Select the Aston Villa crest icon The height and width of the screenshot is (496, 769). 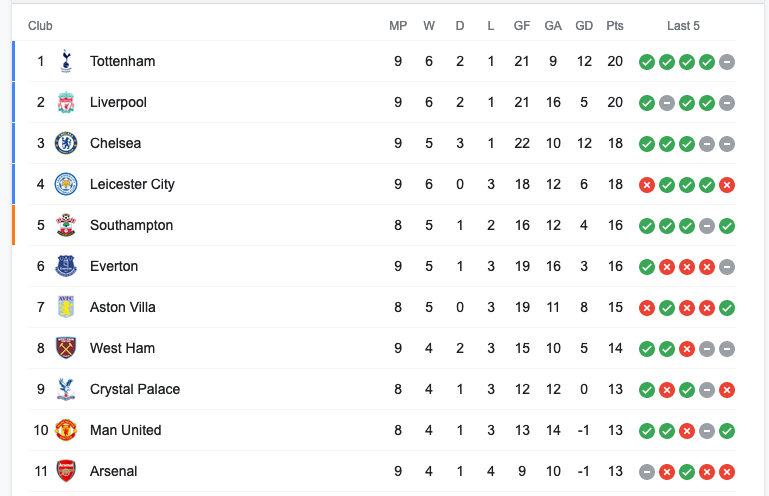(66, 307)
